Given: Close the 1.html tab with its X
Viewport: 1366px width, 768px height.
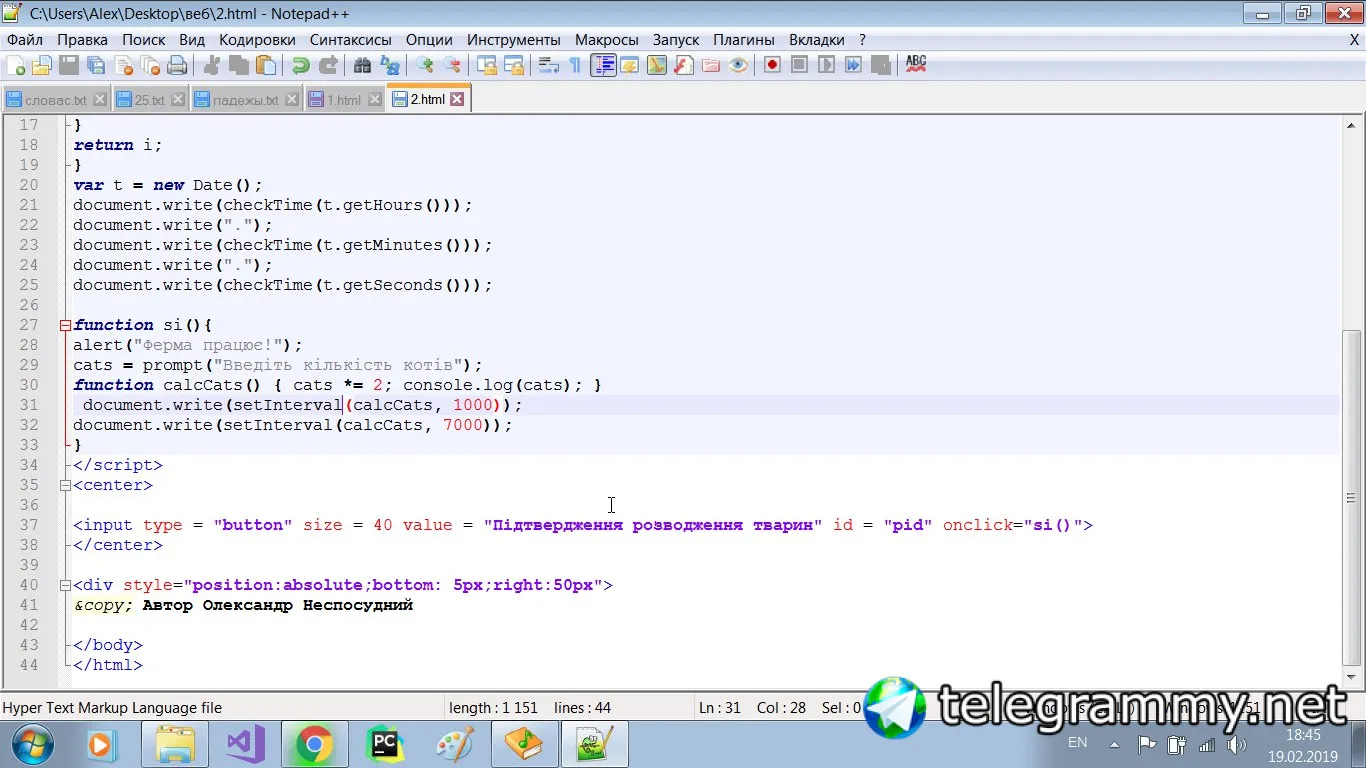Looking at the screenshot, I should click(375, 100).
